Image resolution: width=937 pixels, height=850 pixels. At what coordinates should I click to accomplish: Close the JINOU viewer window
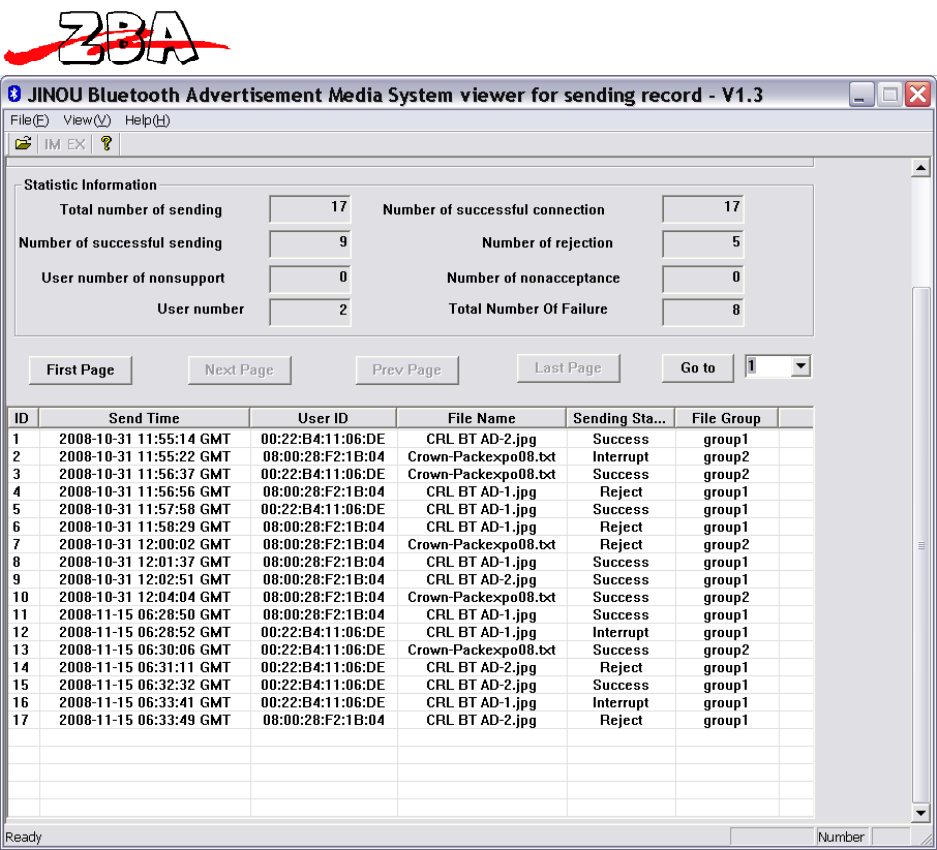coord(918,94)
